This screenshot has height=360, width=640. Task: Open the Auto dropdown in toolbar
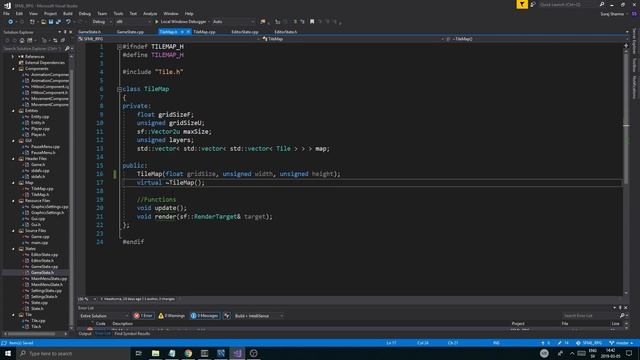click(233, 22)
